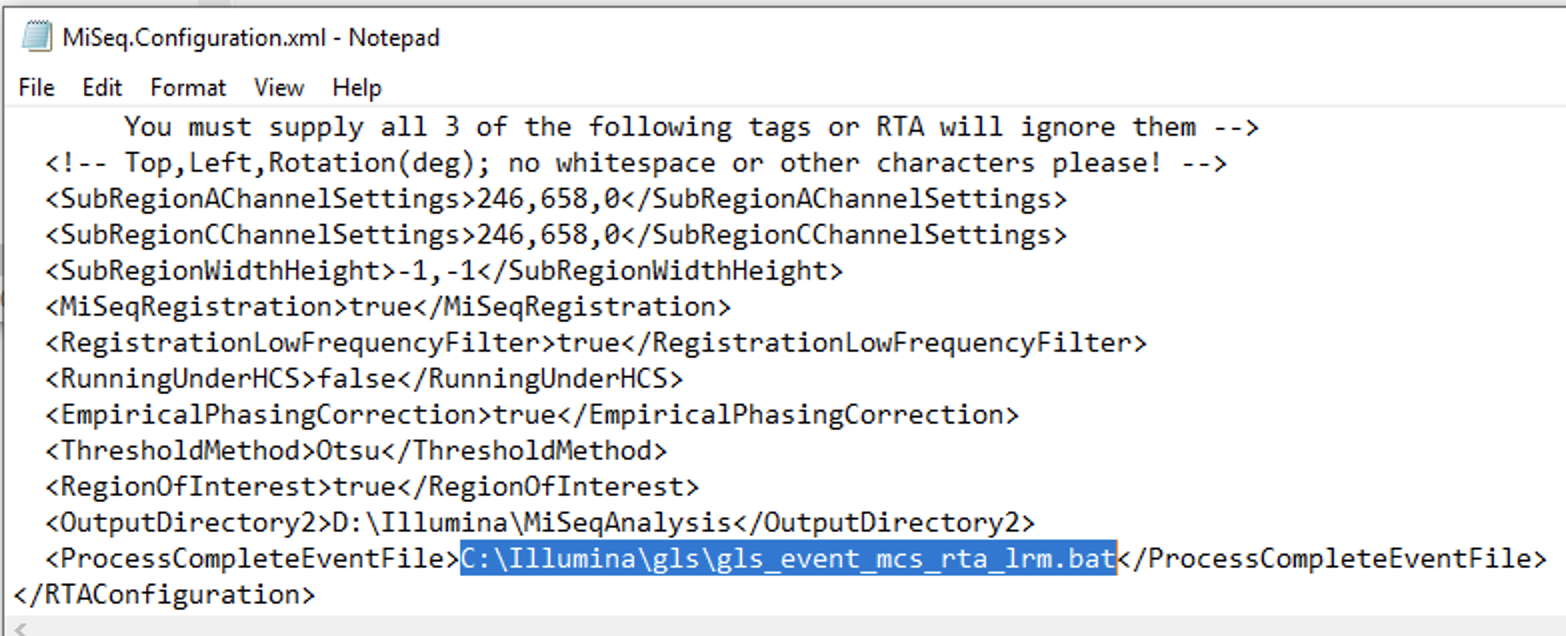This screenshot has height=636, width=1566.
Task: Click the RunningUnderHCS false value
Action: click(356, 379)
